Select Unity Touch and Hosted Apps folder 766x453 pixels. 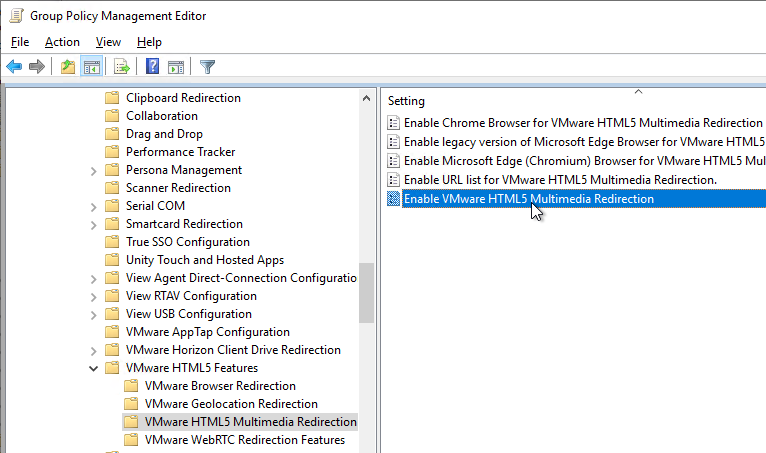click(205, 260)
